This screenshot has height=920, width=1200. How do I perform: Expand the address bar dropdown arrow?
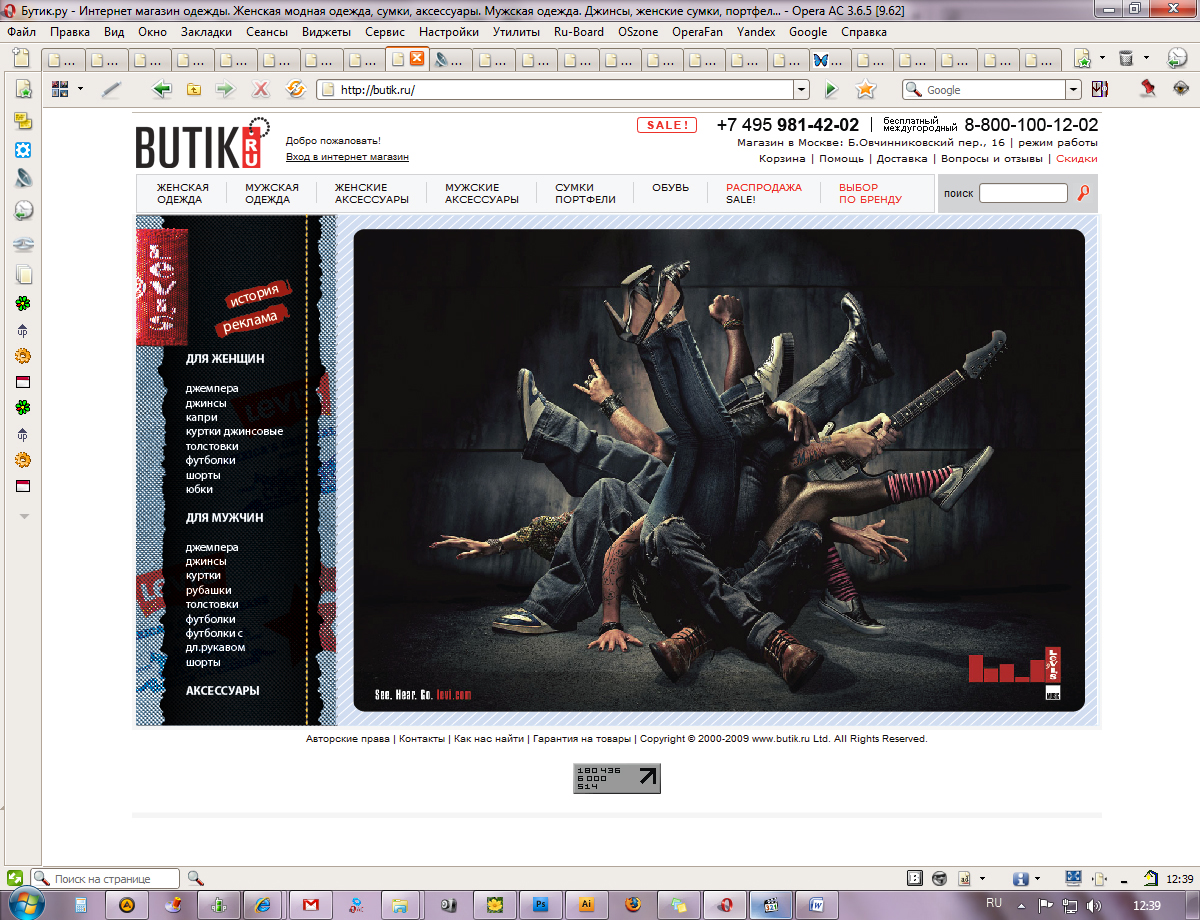(x=801, y=89)
